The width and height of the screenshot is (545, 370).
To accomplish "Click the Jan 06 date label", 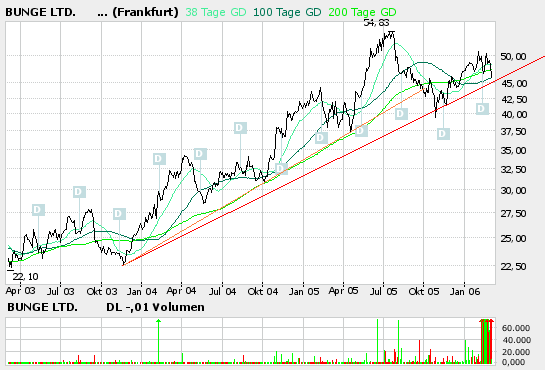I will click(465, 291).
